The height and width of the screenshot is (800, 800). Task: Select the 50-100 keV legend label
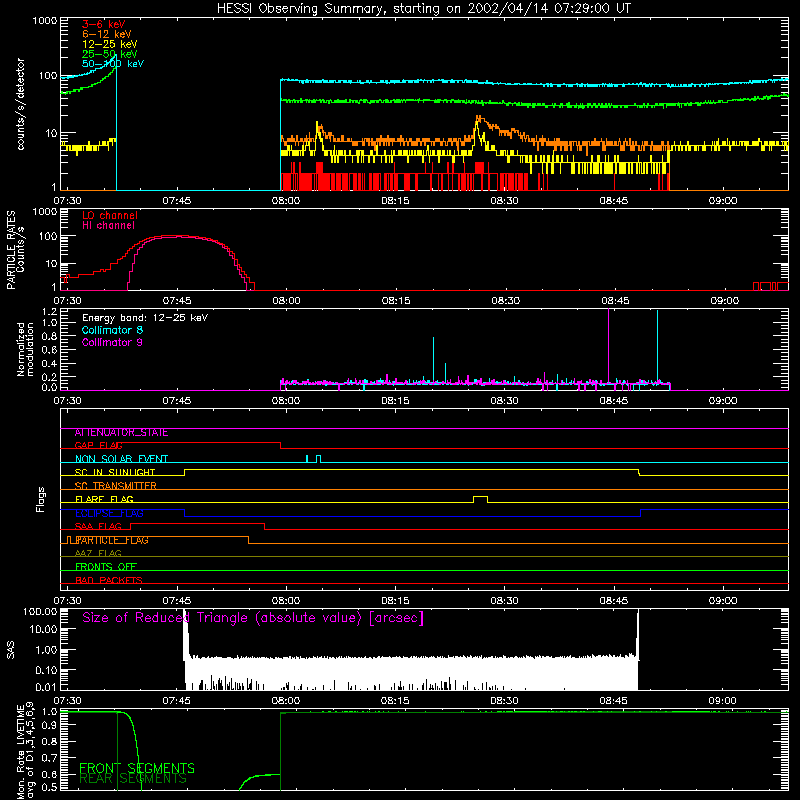[x=113, y=64]
